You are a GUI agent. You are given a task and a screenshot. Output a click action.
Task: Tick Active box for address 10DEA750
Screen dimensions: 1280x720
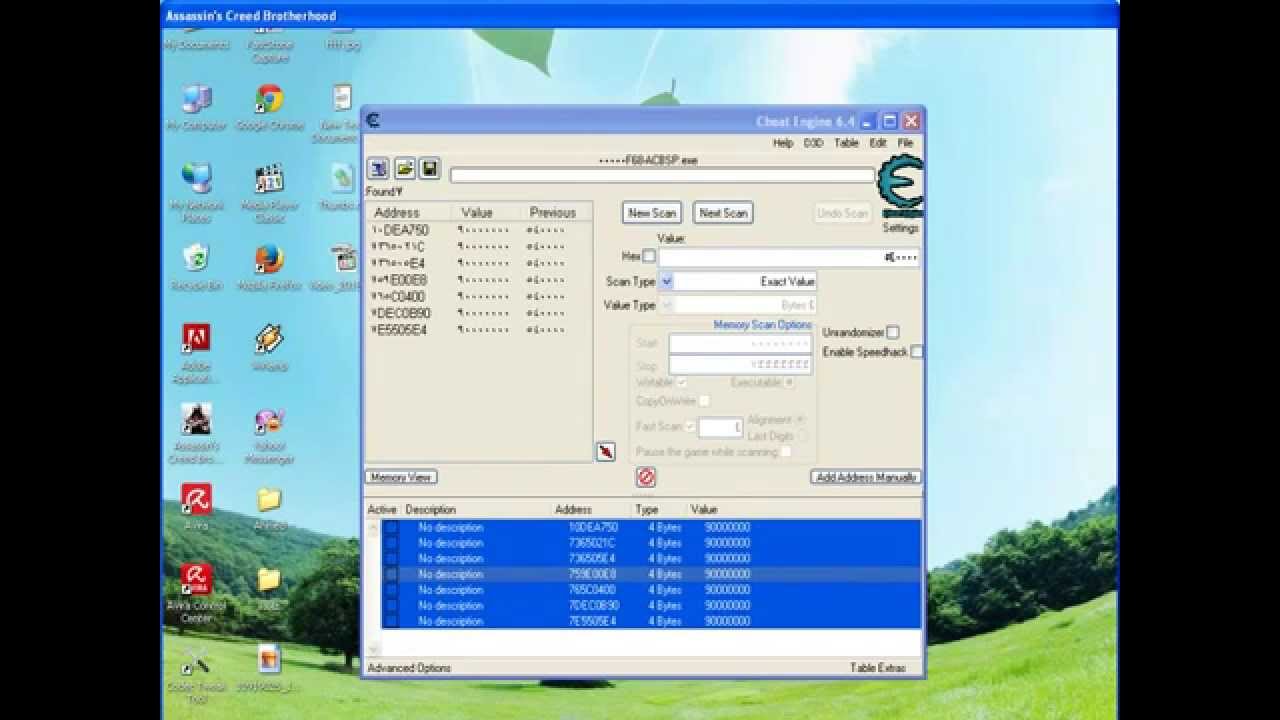coord(391,527)
